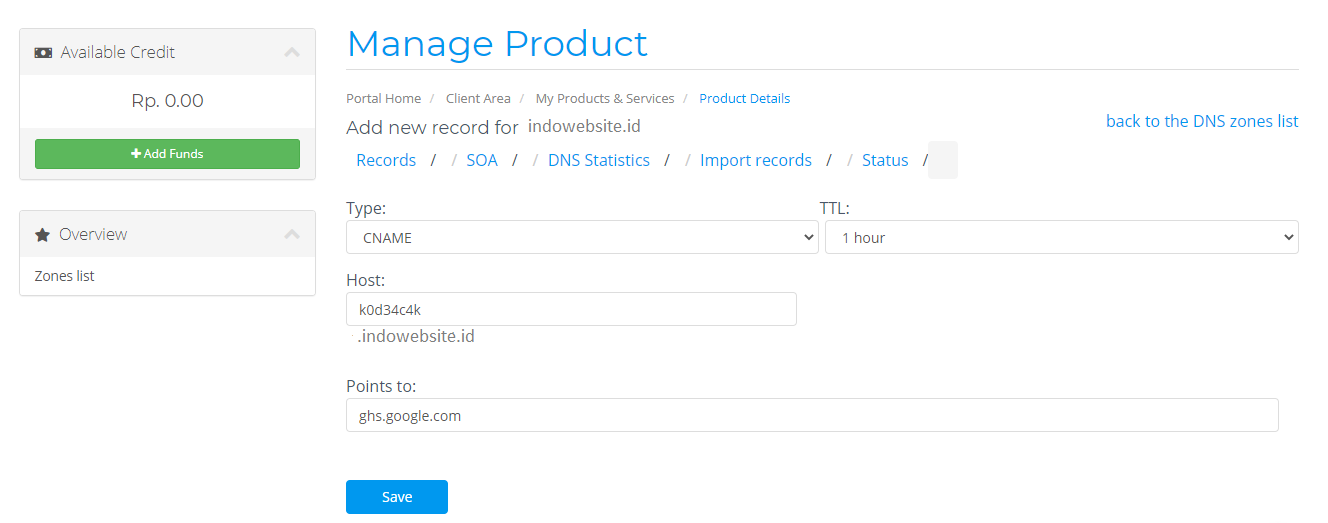View the DNS Statistics tab
Screen dimensions: 1328x523
[x=598, y=160]
